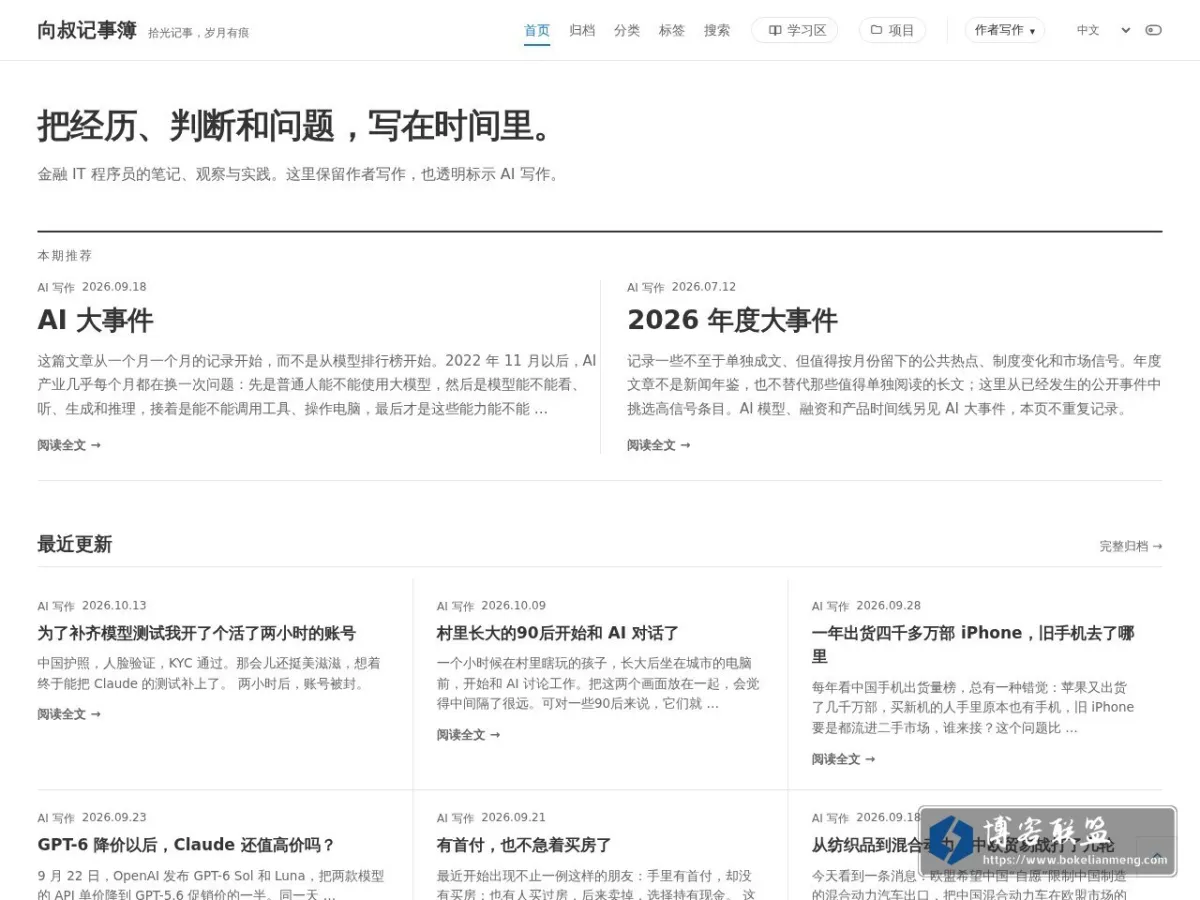This screenshot has width=1200, height=900.
Task: Click the 2026.07.12 date label
Action: coord(704,287)
